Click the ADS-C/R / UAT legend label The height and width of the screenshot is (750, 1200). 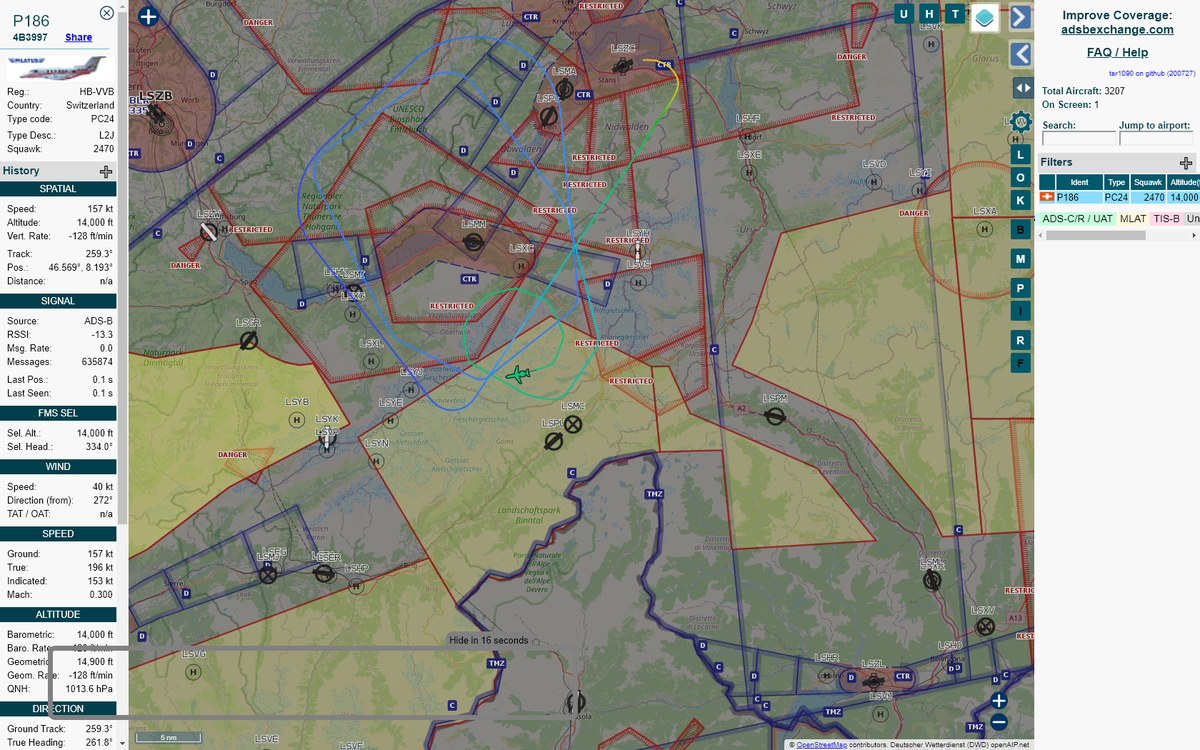1078,218
